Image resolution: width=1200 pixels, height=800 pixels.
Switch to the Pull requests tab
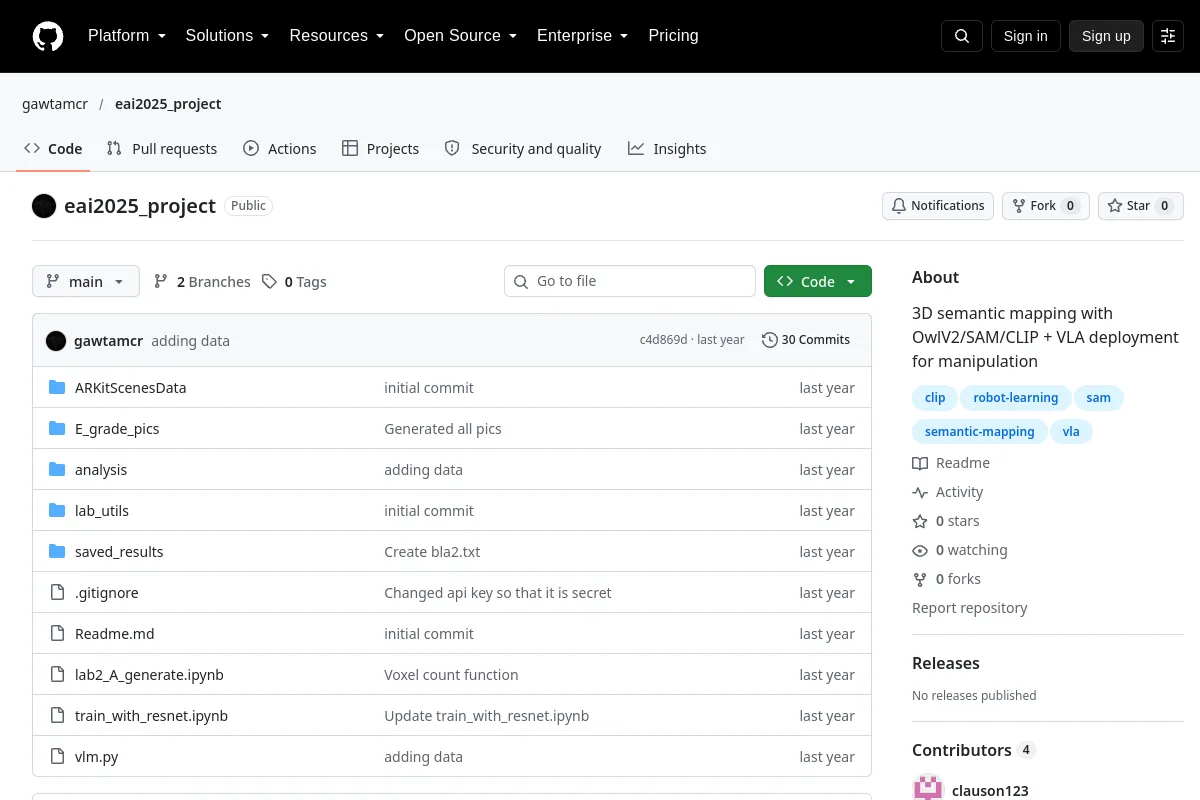coord(162,149)
